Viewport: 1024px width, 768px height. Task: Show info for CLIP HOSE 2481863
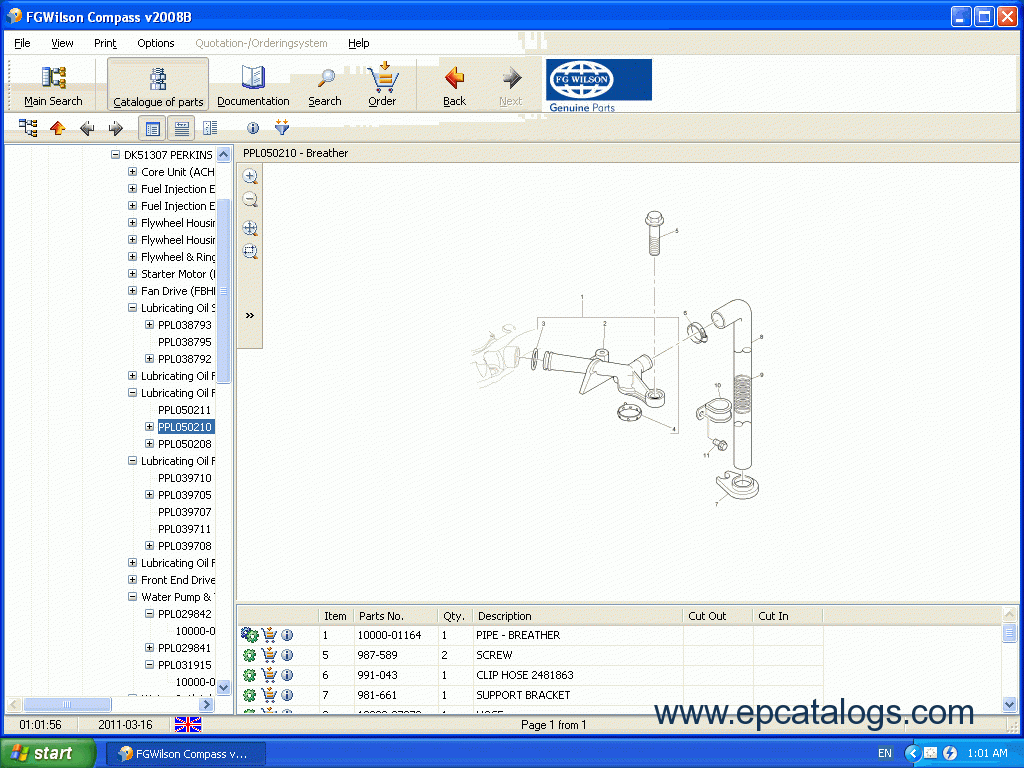pos(287,675)
